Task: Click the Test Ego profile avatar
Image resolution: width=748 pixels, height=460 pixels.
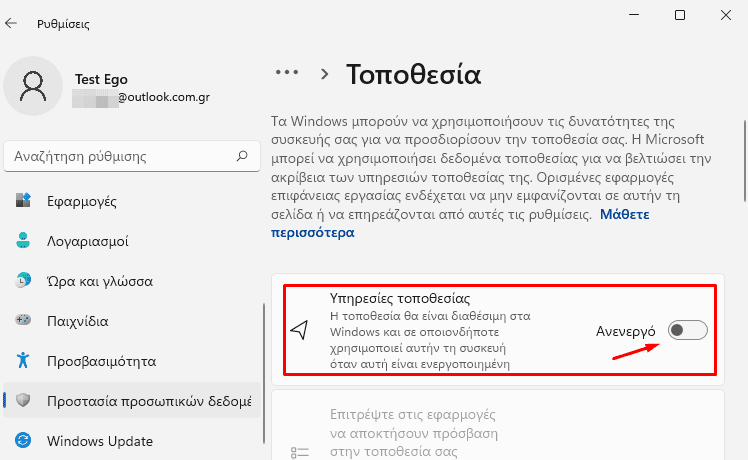Action: (x=33, y=86)
